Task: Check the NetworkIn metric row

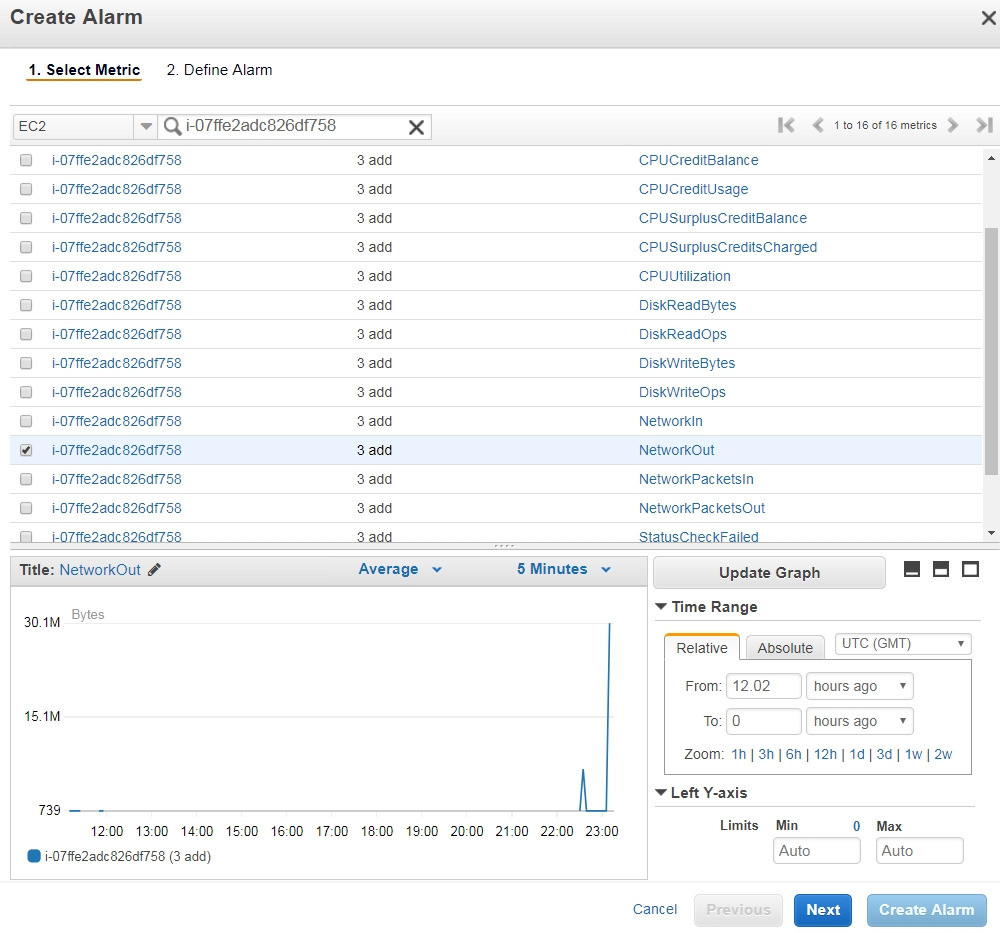Action: pyautogui.click(x=26, y=421)
